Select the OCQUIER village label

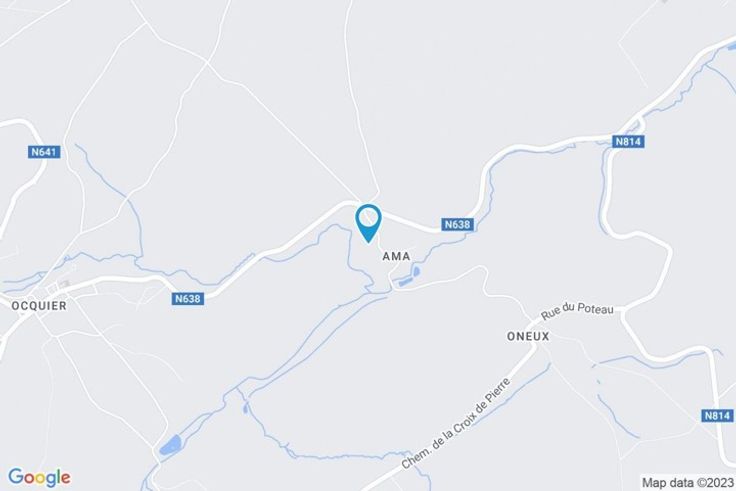39,306
